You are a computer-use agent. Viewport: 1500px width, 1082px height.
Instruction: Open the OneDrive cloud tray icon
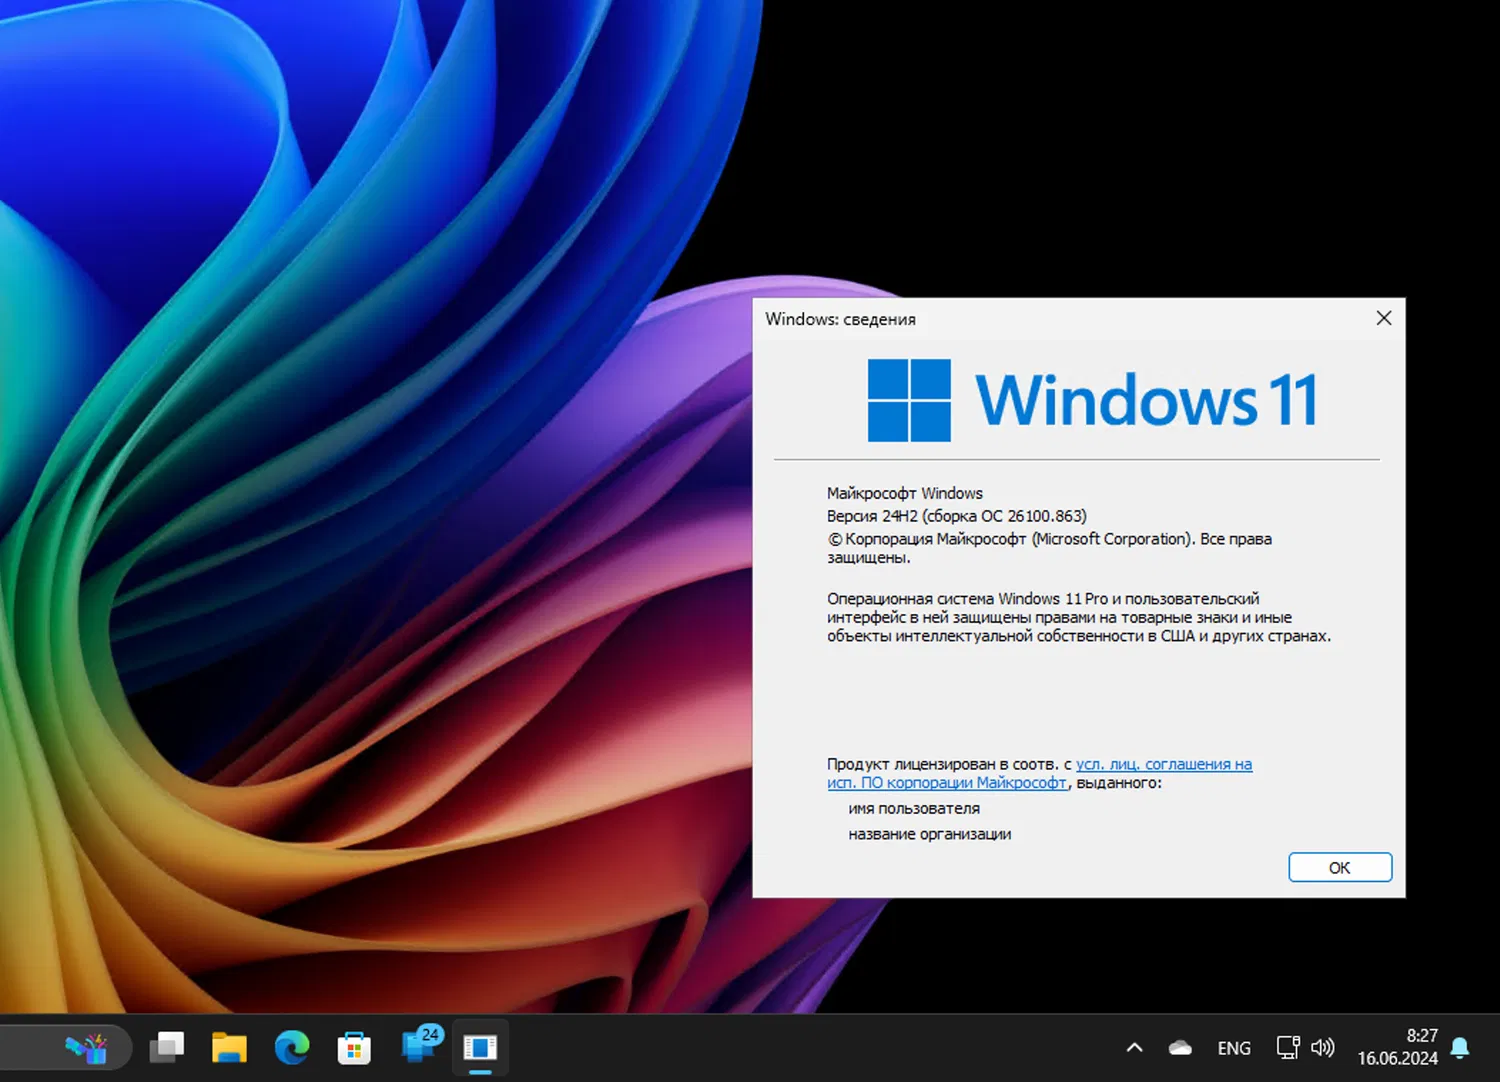tap(1180, 1048)
